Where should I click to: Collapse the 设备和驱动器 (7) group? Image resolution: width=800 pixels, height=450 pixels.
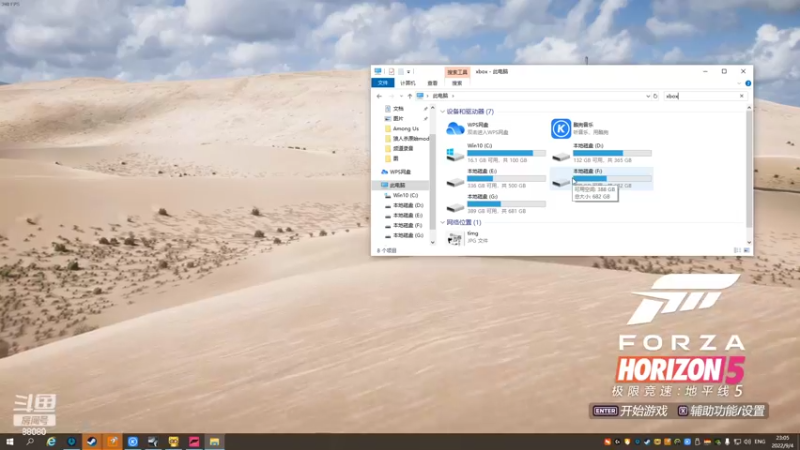442,111
